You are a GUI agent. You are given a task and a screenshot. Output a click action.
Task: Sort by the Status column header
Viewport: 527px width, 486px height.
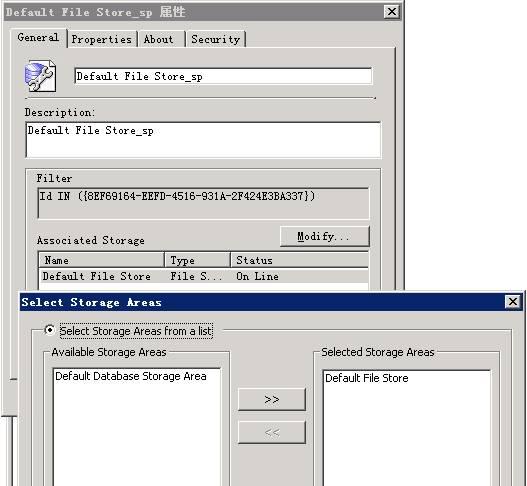[300, 260]
